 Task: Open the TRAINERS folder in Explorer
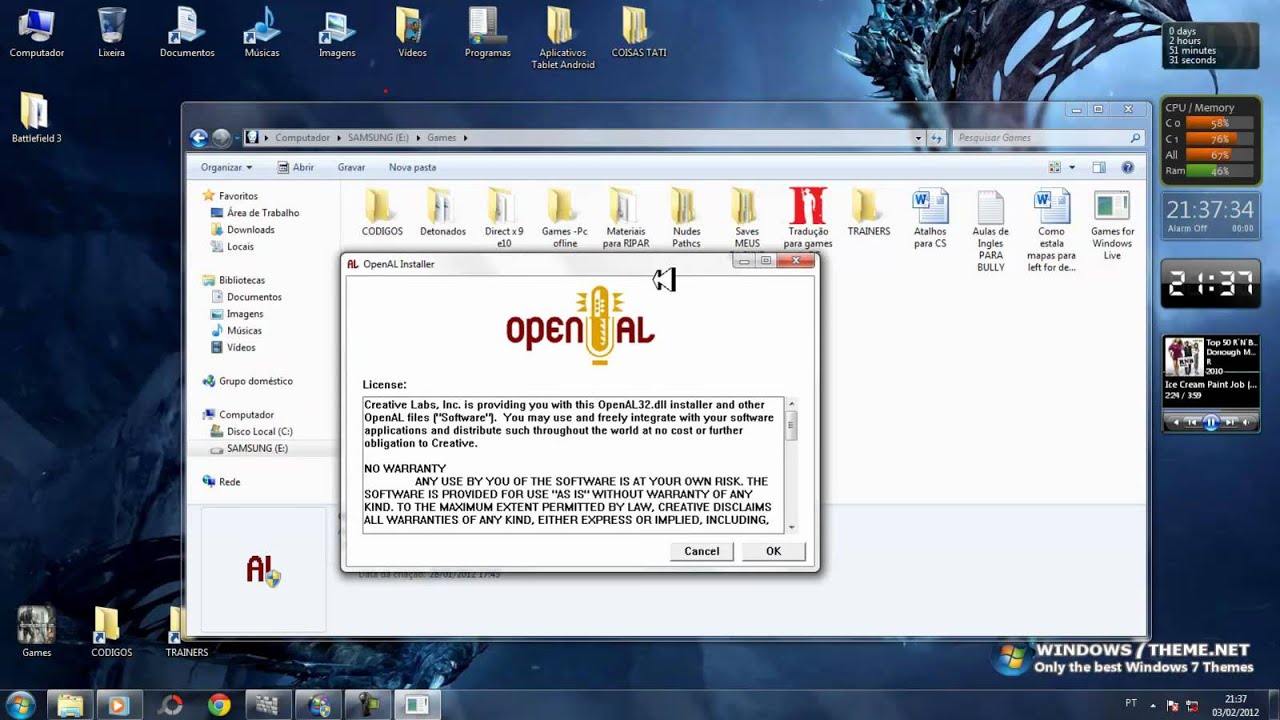(868, 213)
